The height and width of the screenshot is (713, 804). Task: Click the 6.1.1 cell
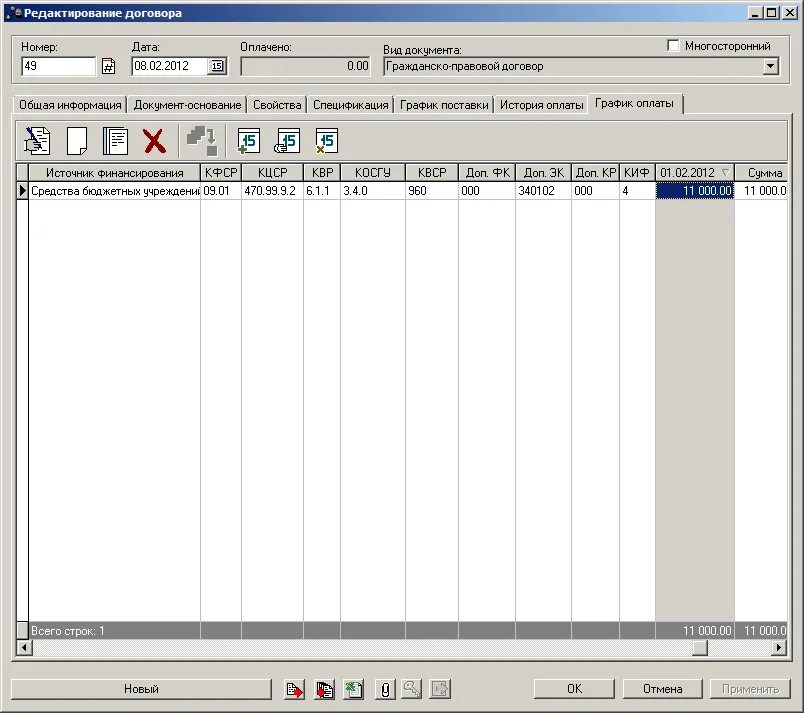click(322, 191)
